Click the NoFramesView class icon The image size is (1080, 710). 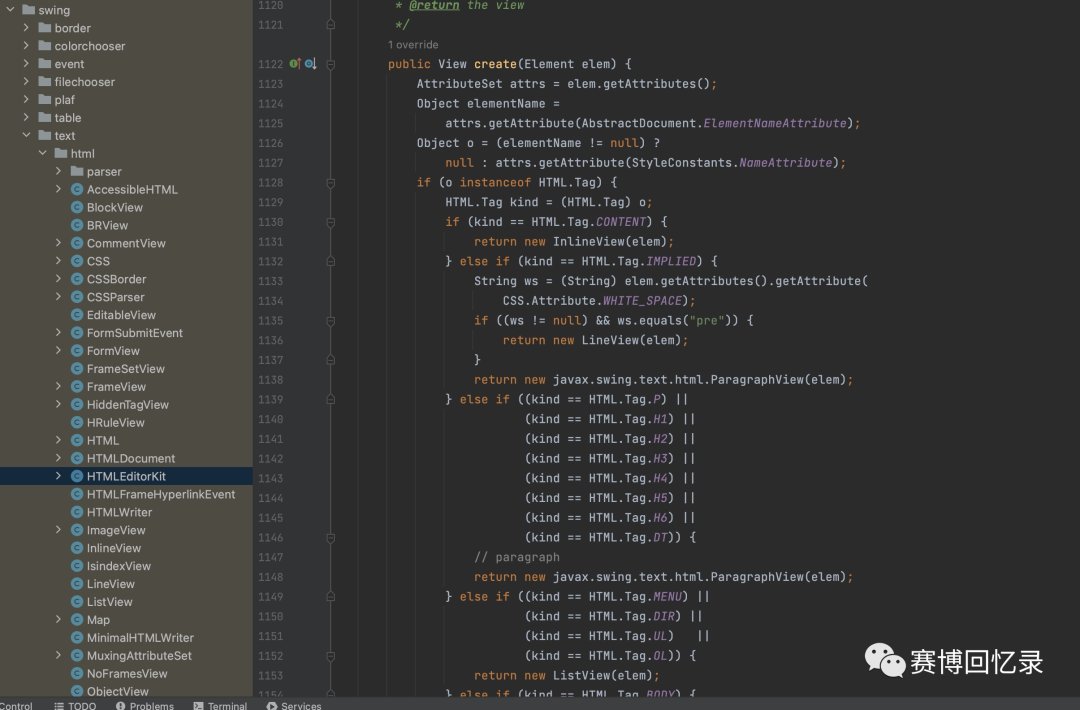(x=77, y=673)
